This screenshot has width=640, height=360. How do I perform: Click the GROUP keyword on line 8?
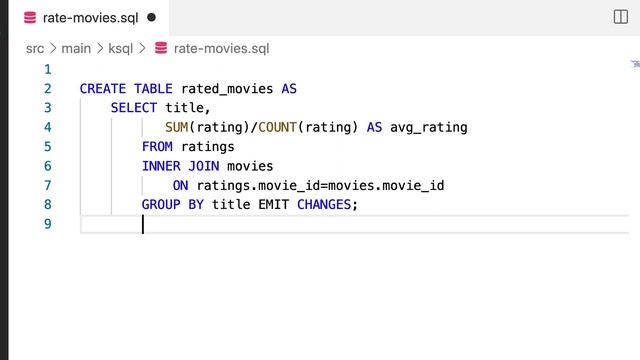pyautogui.click(x=161, y=204)
